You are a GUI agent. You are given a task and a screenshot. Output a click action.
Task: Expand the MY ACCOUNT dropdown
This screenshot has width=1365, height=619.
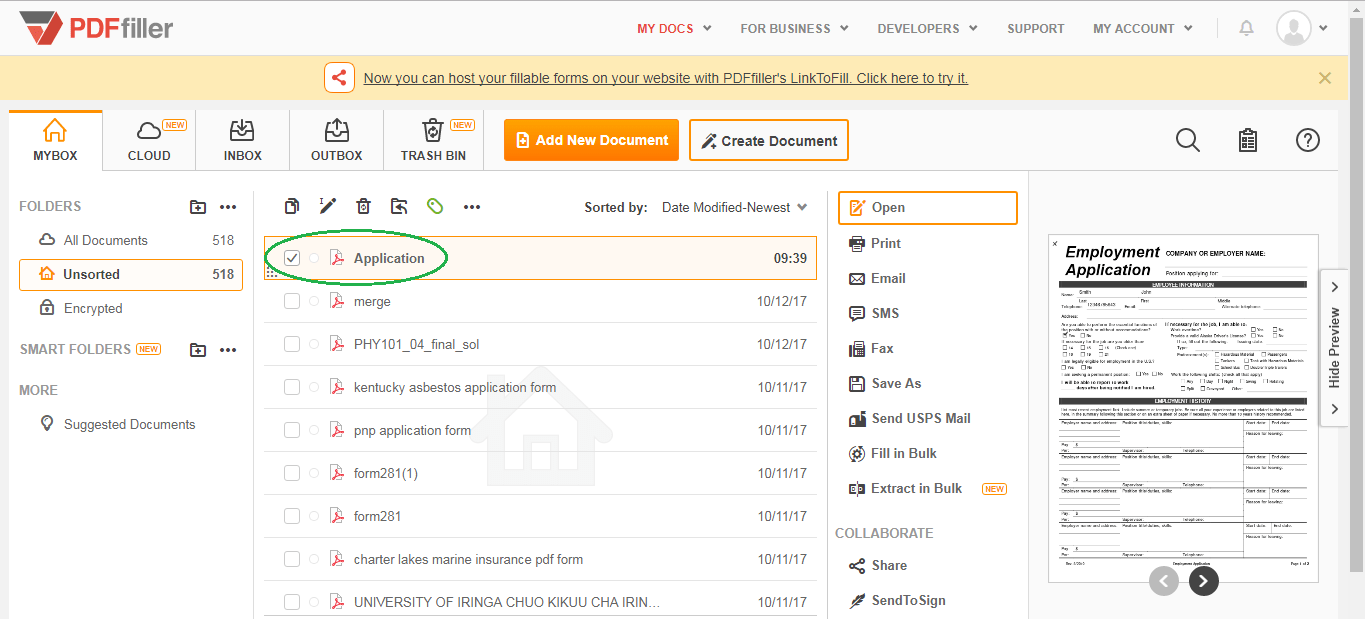click(1142, 29)
